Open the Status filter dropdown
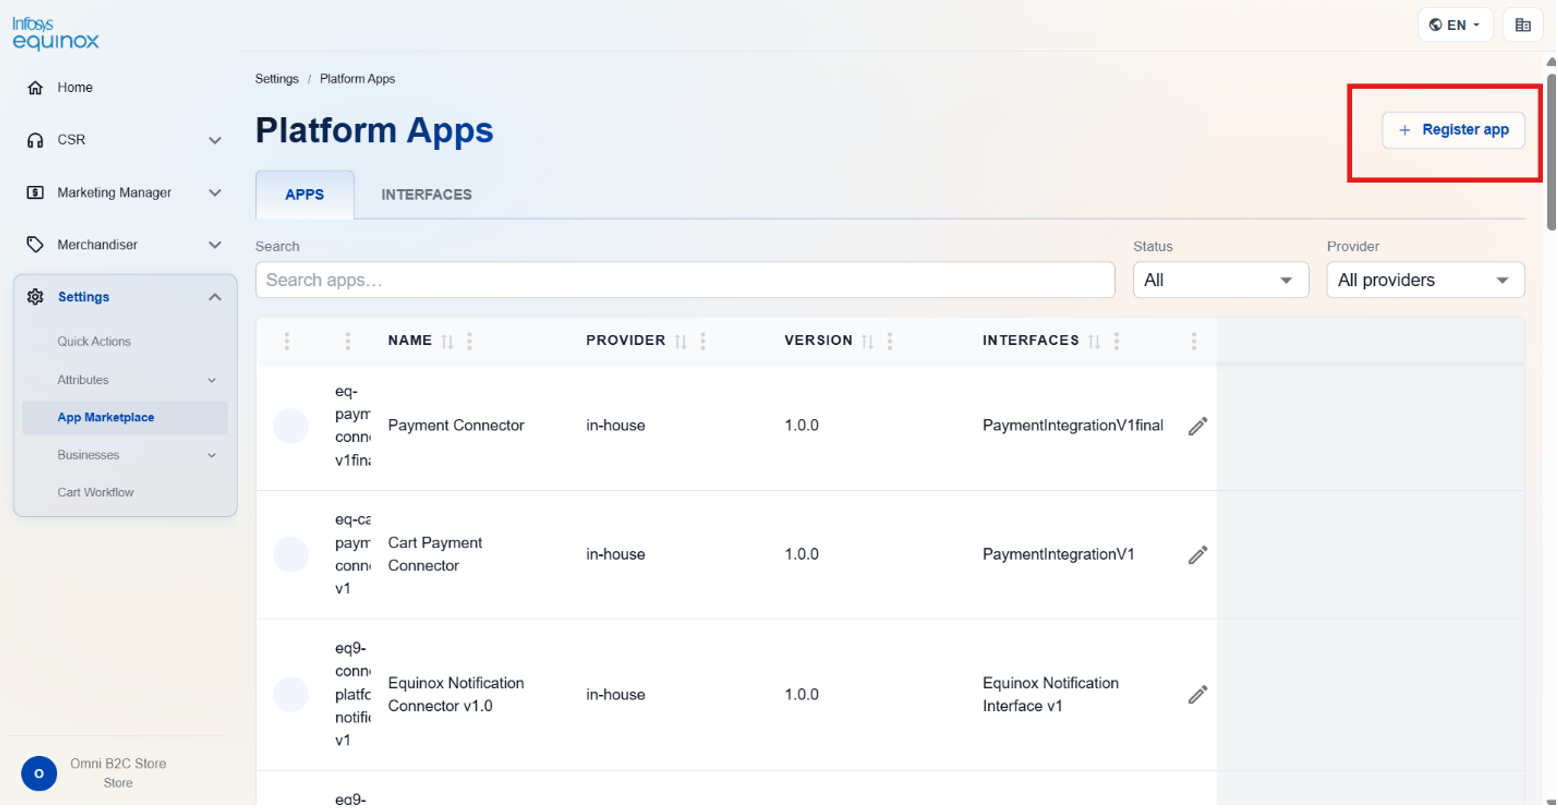 click(x=1220, y=281)
